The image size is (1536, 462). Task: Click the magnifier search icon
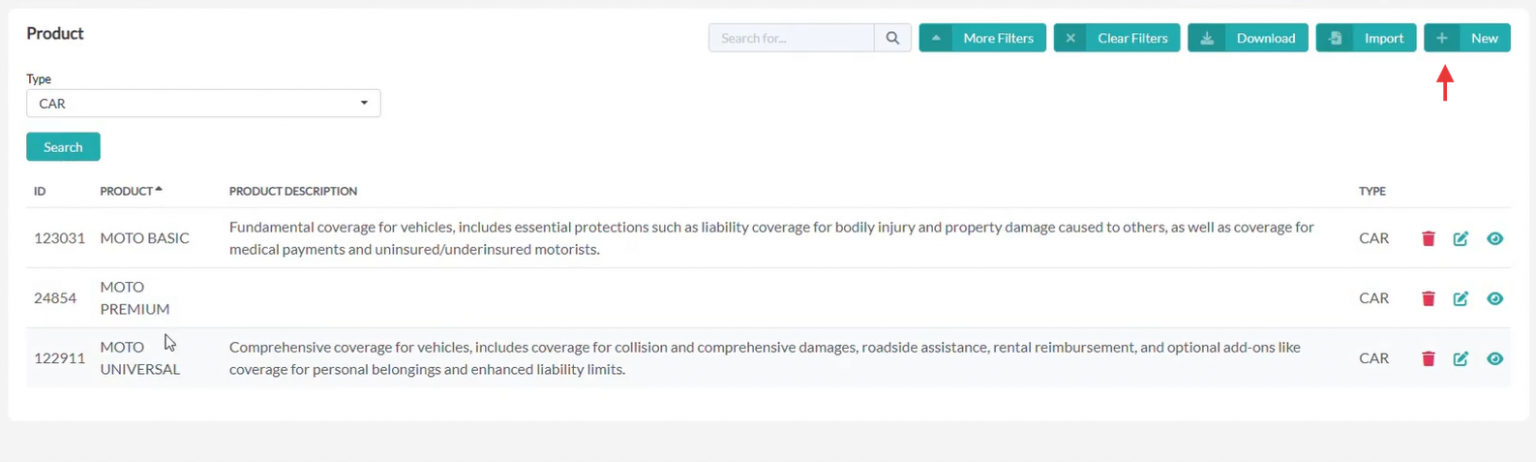tap(893, 38)
